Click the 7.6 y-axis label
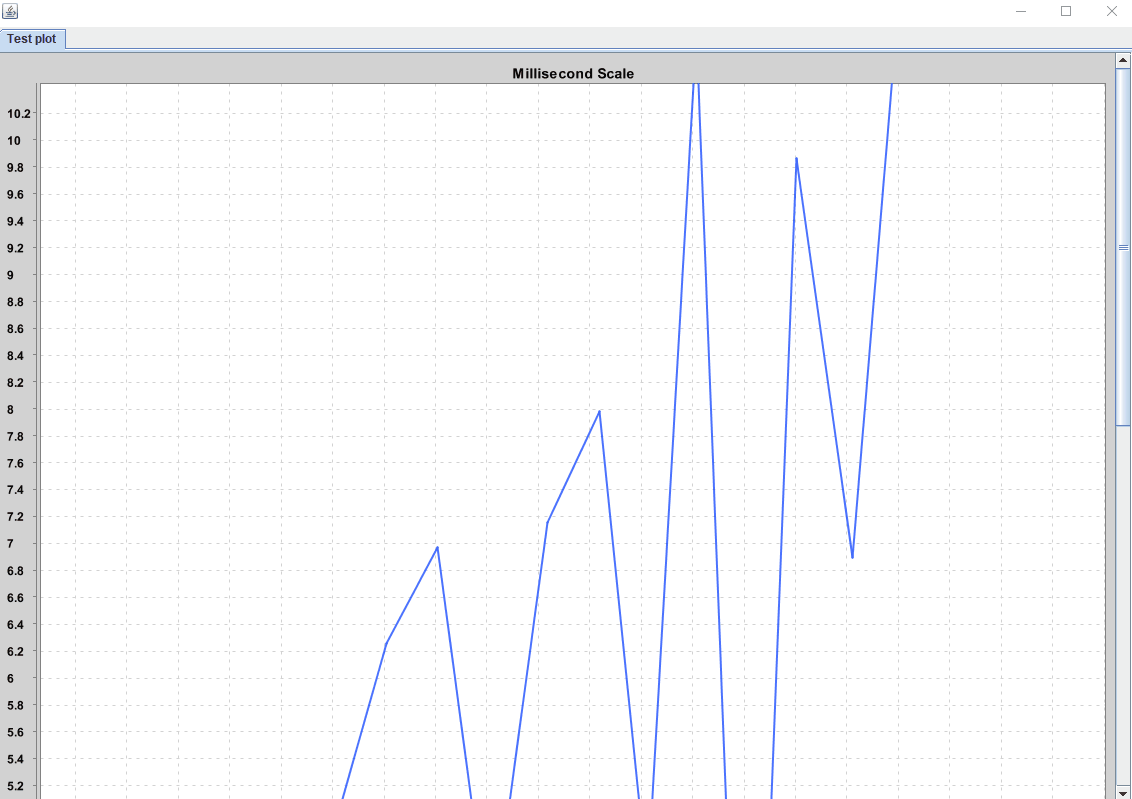 [x=15, y=463]
